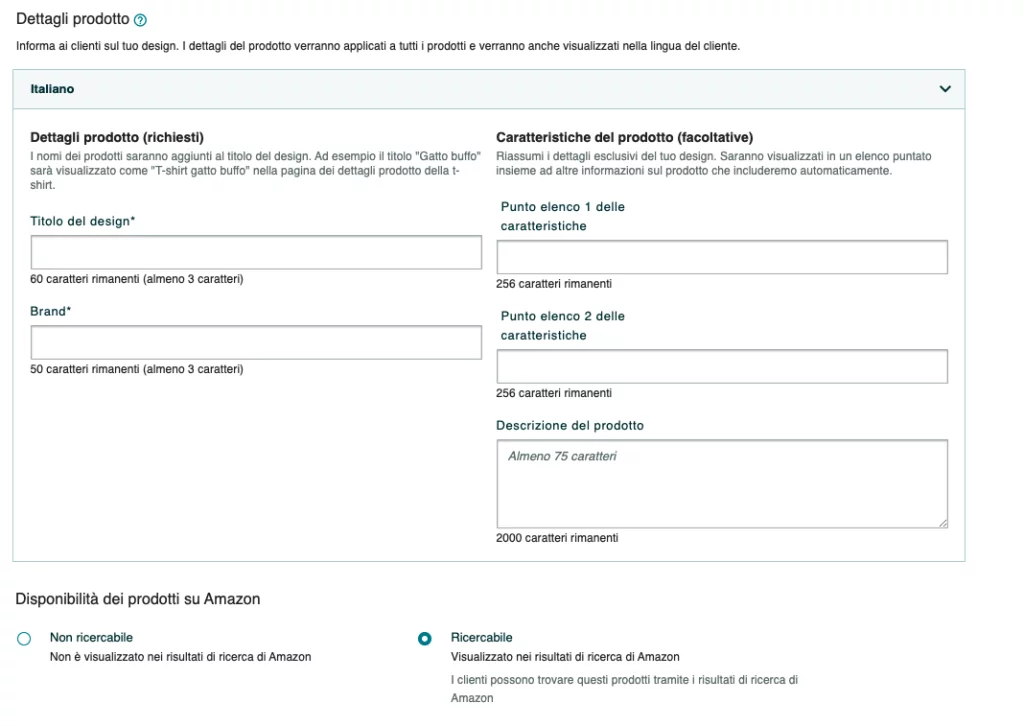1024x726 pixels.
Task: Click the Titolo del design* field label
Action: coord(82,221)
